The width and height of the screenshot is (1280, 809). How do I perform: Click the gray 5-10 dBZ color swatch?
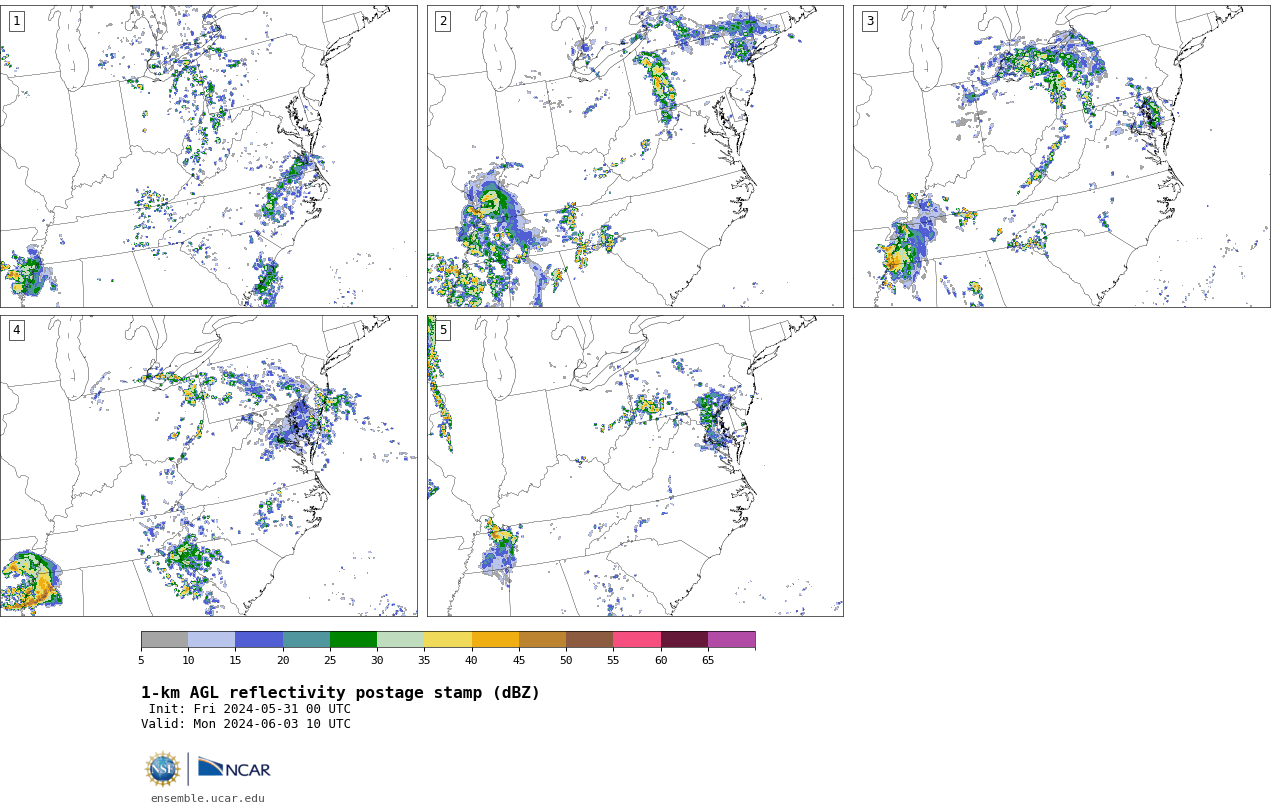coord(164,640)
